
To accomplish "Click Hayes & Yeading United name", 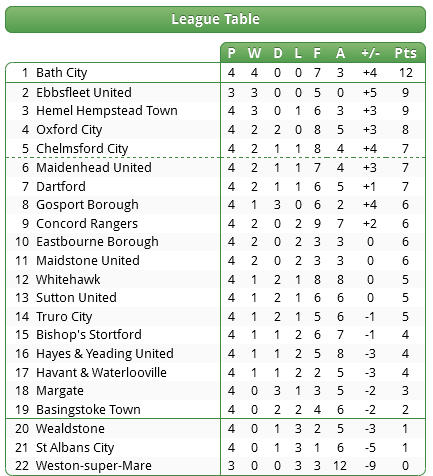I will click(105, 354).
